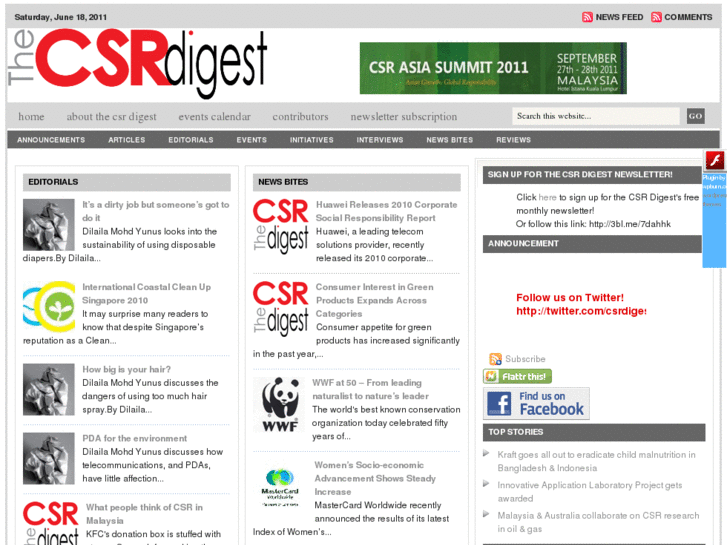Select Interviews category tab
This screenshot has width=727, height=545.
380,140
